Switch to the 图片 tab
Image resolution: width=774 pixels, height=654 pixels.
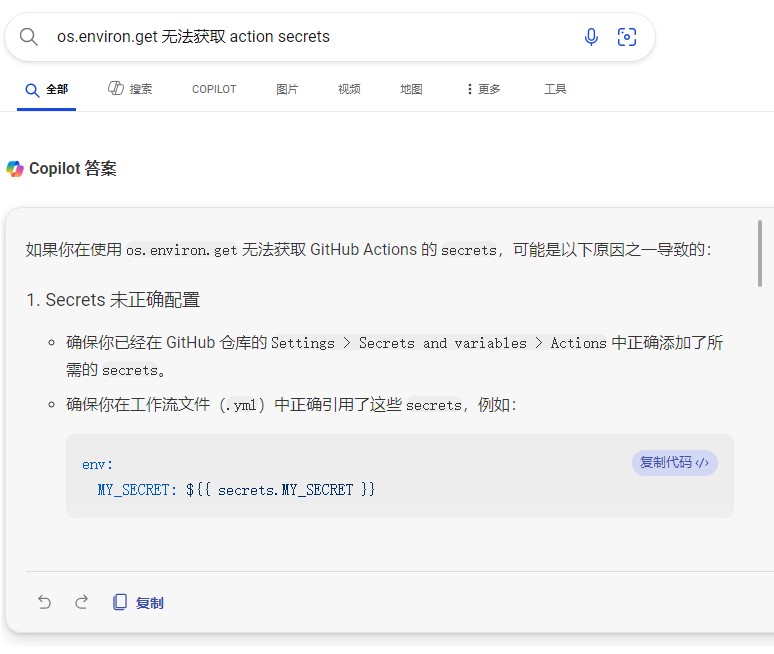287,89
